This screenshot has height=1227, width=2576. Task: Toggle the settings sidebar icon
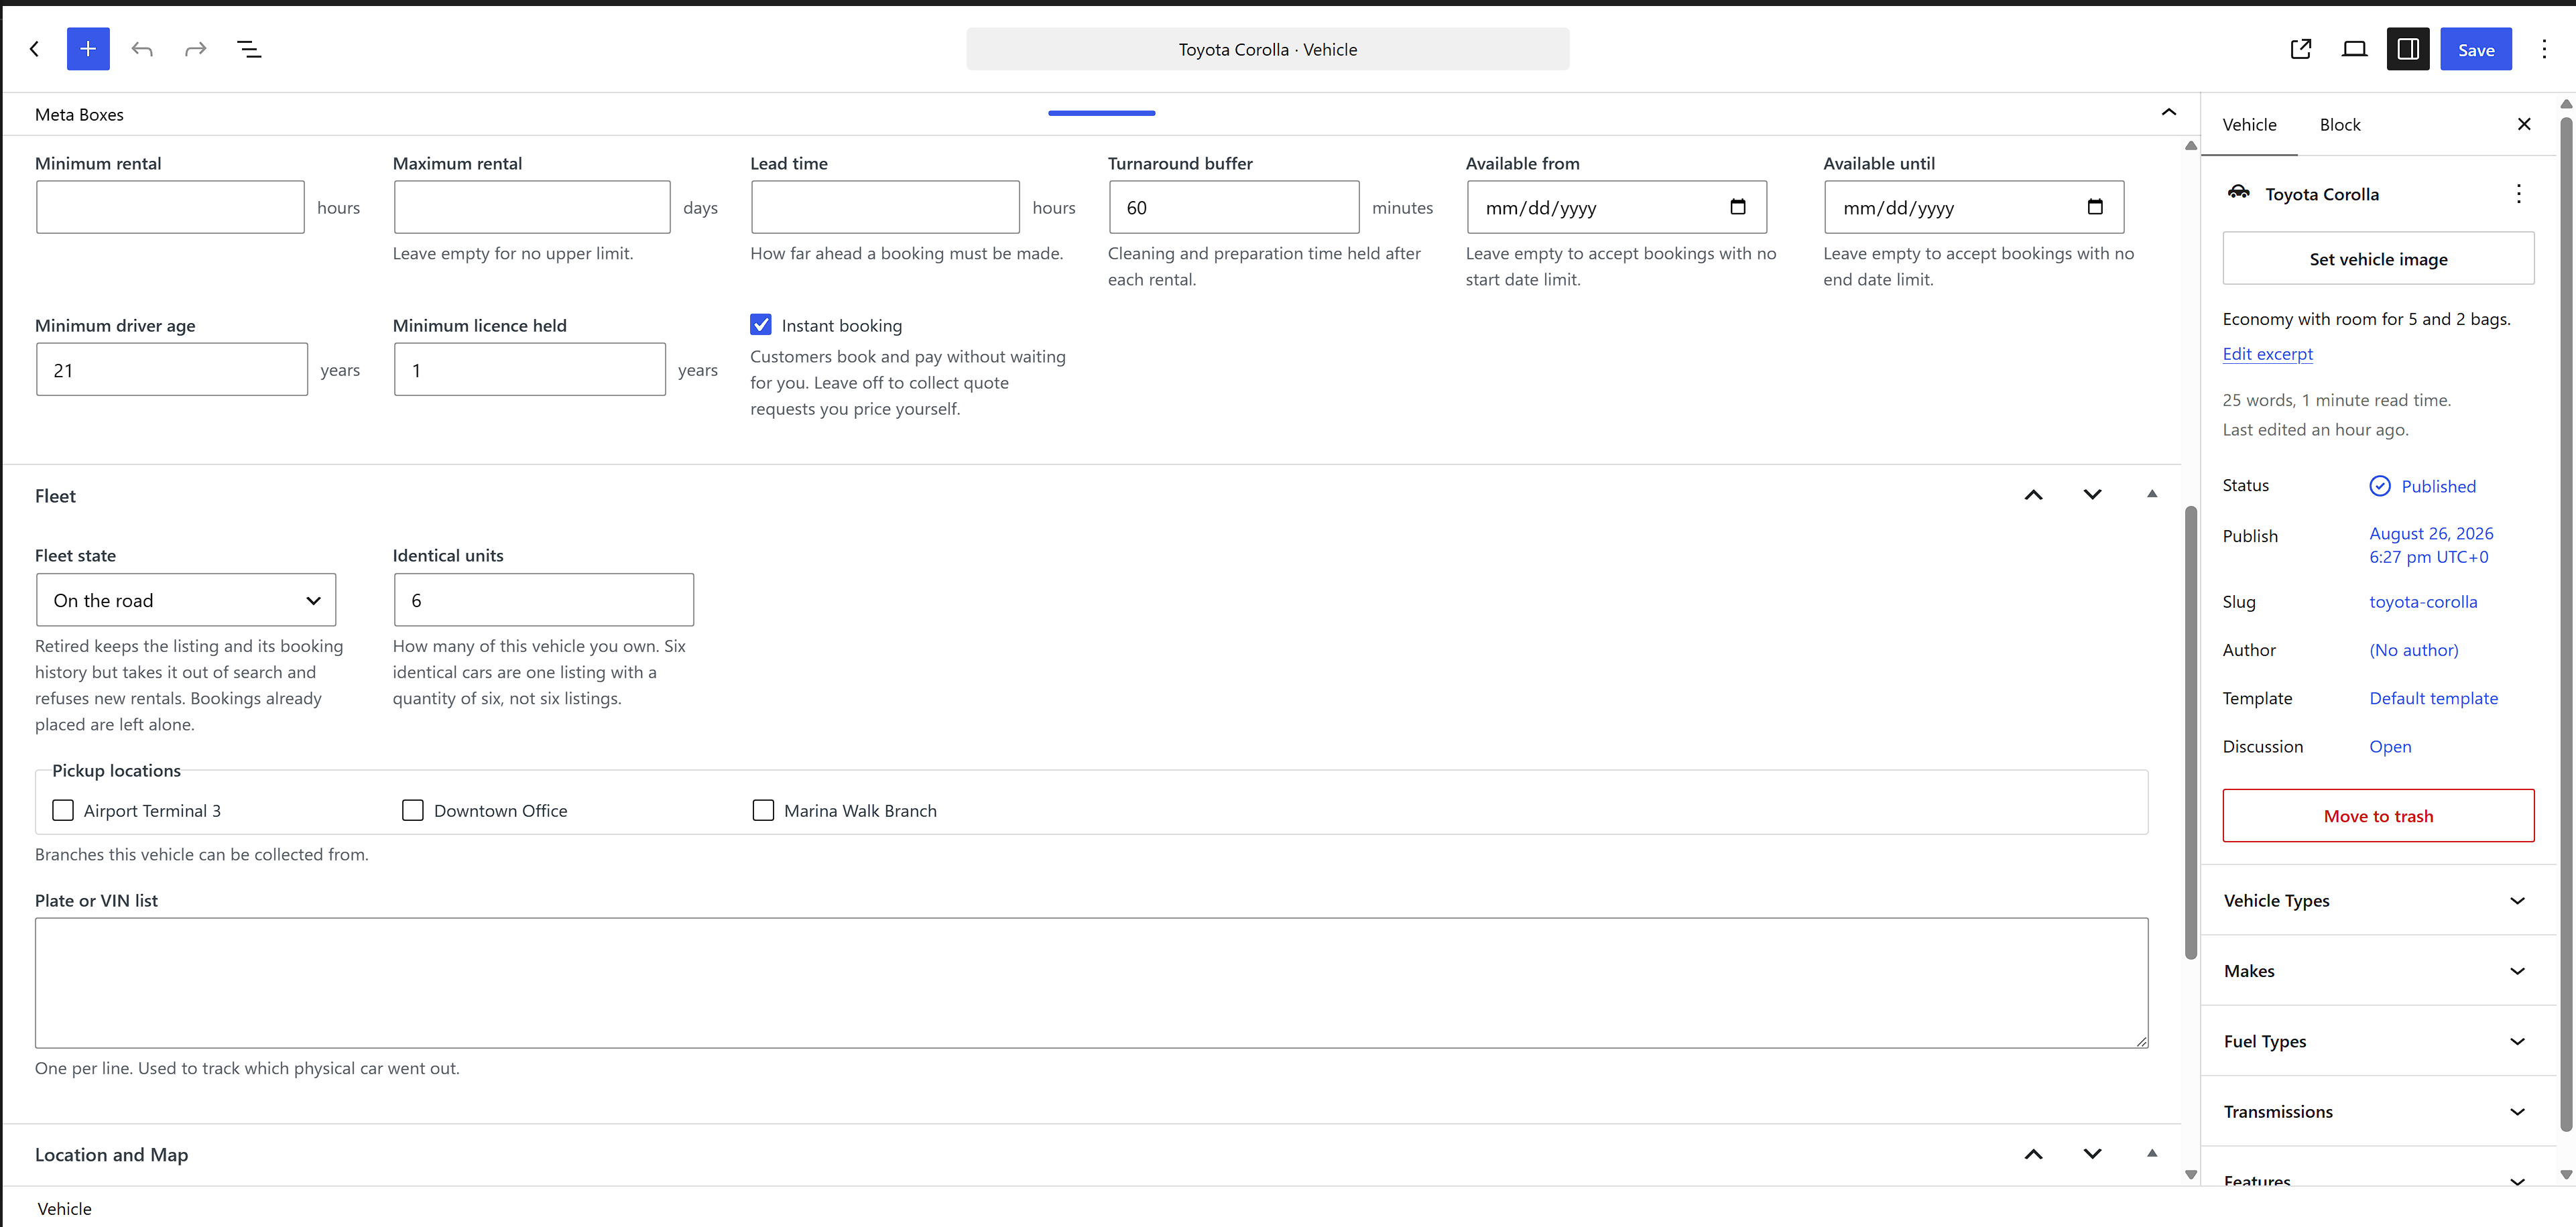pos(2408,49)
